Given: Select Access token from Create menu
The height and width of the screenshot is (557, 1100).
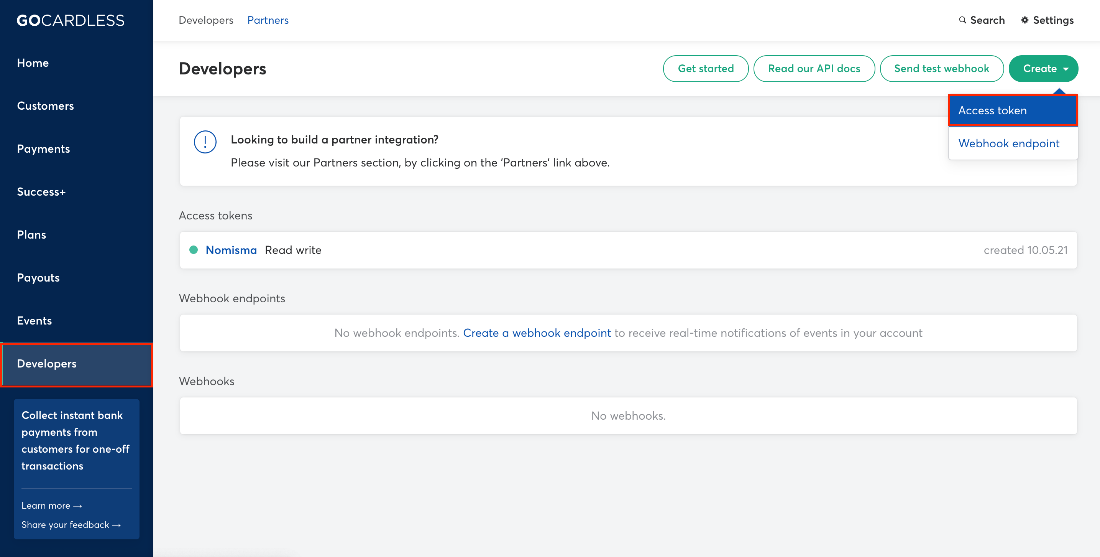Looking at the screenshot, I should [1013, 110].
